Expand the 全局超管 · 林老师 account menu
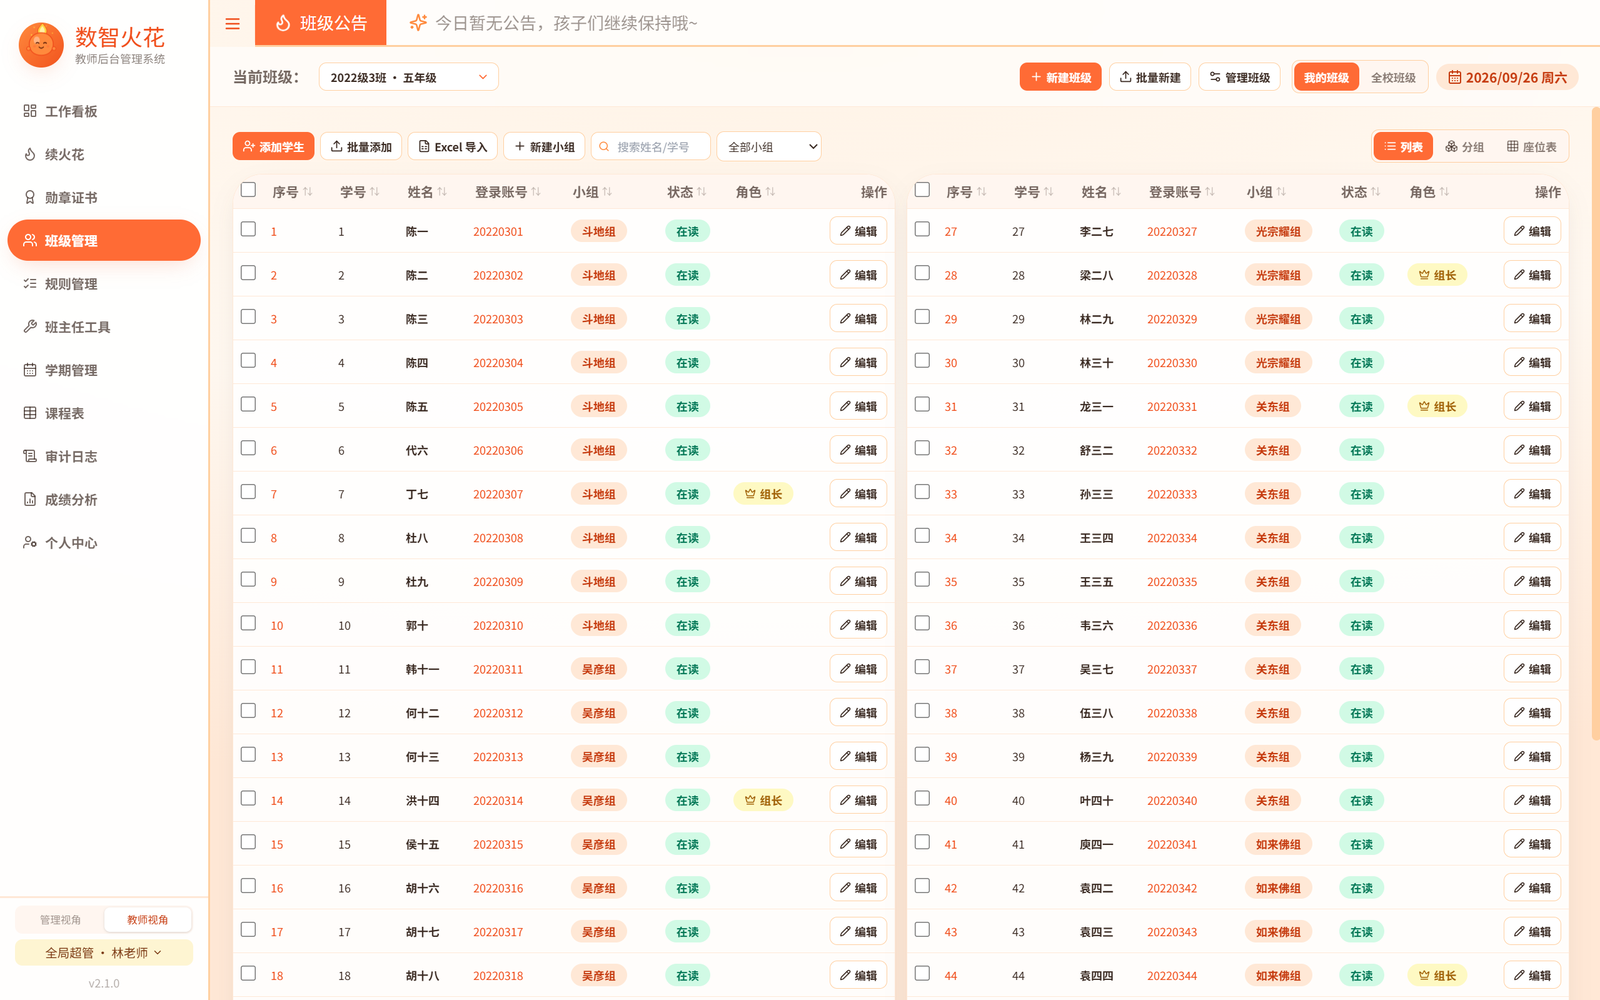Image resolution: width=1600 pixels, height=1000 pixels. pyautogui.click(x=104, y=953)
